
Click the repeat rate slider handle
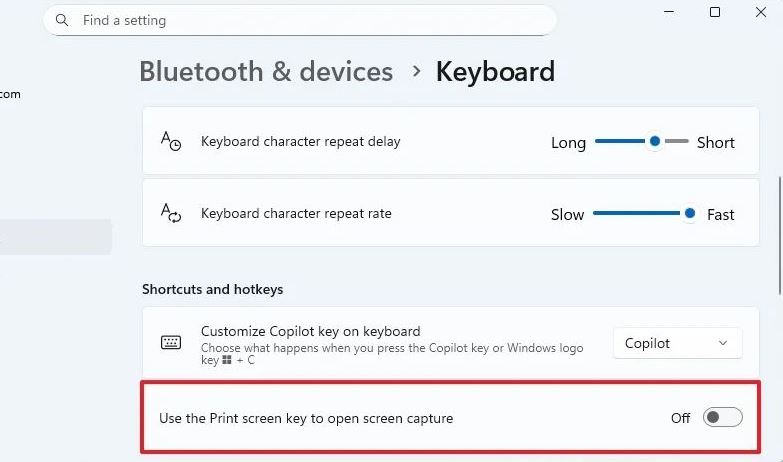690,213
